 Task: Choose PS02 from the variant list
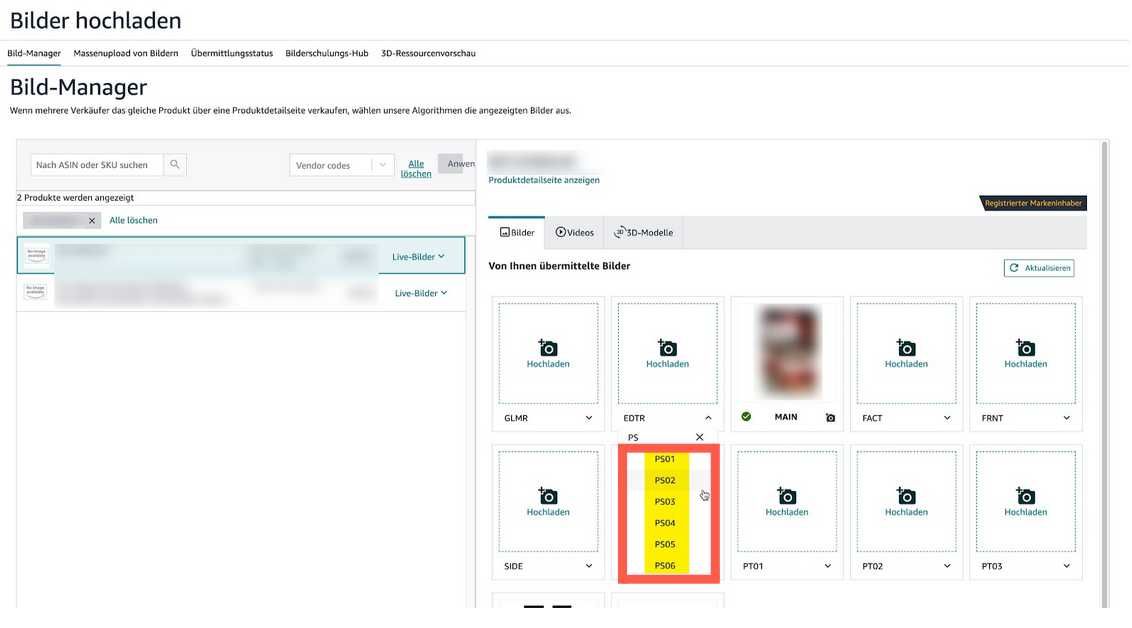tap(665, 480)
